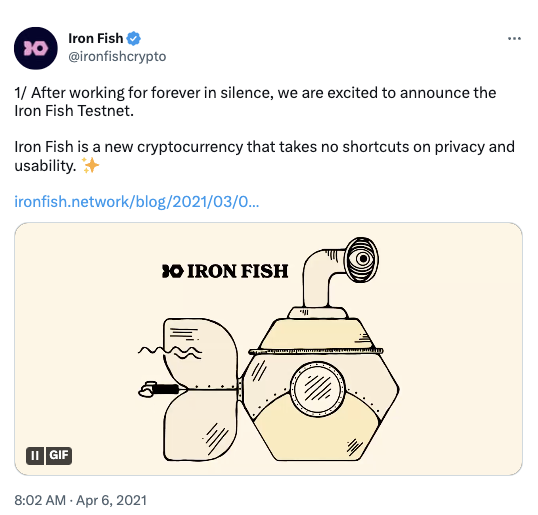This screenshot has height=515, width=538.
Task: Click the paragraph about privacy and usability
Action: [x=265, y=156]
